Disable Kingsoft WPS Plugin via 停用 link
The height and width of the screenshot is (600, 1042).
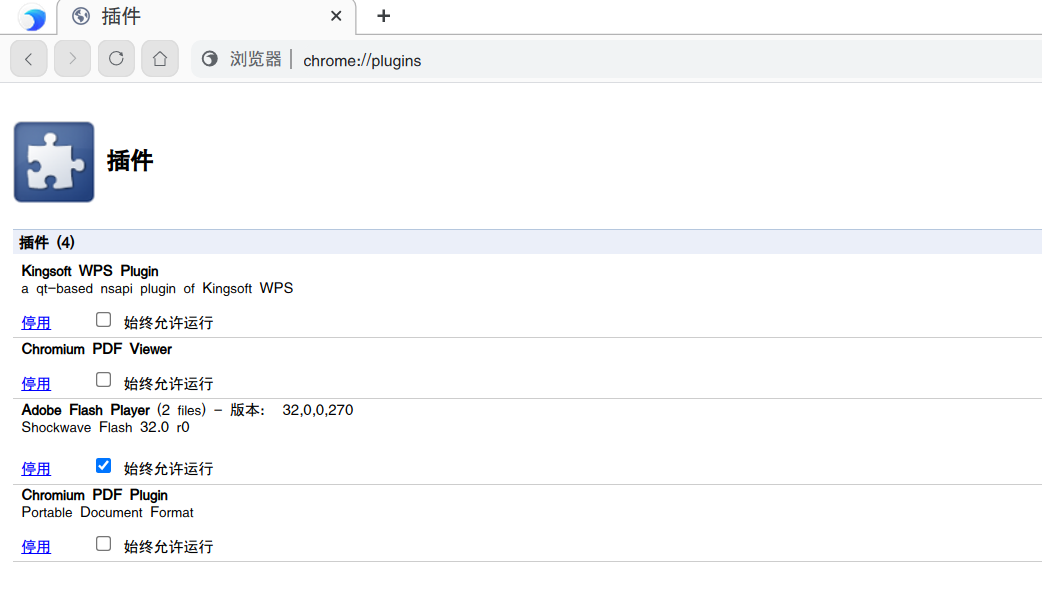click(36, 323)
